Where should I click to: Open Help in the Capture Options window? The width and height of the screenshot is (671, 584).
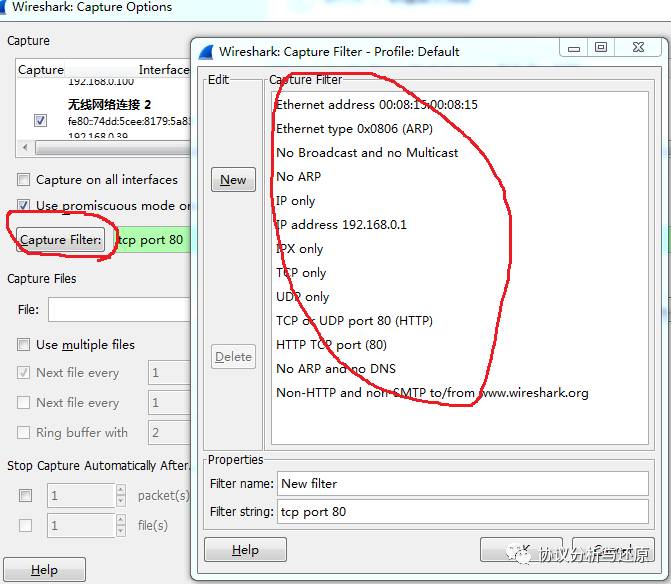click(44, 569)
